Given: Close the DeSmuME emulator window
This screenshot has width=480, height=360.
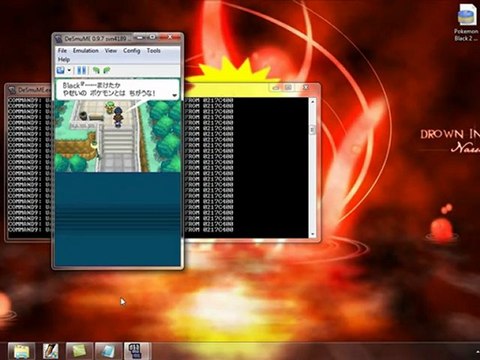Looking at the screenshot, I should click(x=170, y=37).
